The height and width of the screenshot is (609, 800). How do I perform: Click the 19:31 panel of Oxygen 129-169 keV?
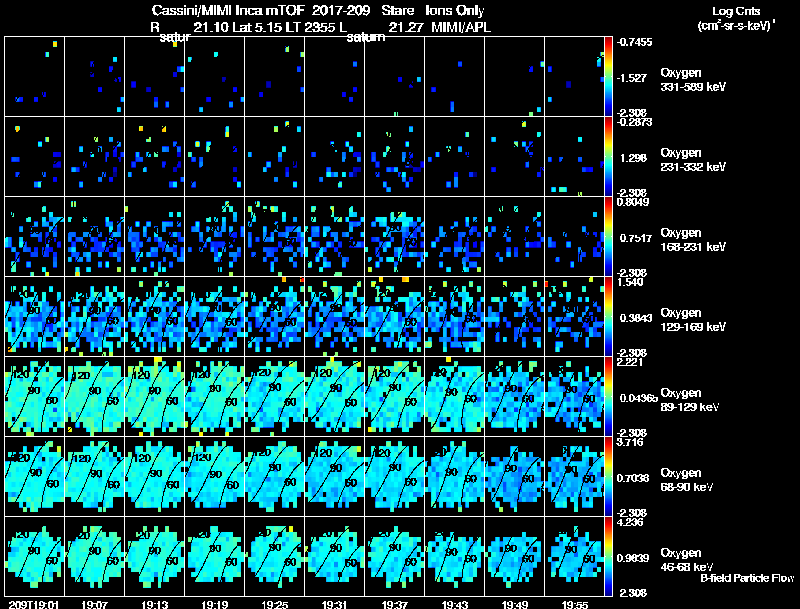[335, 316]
